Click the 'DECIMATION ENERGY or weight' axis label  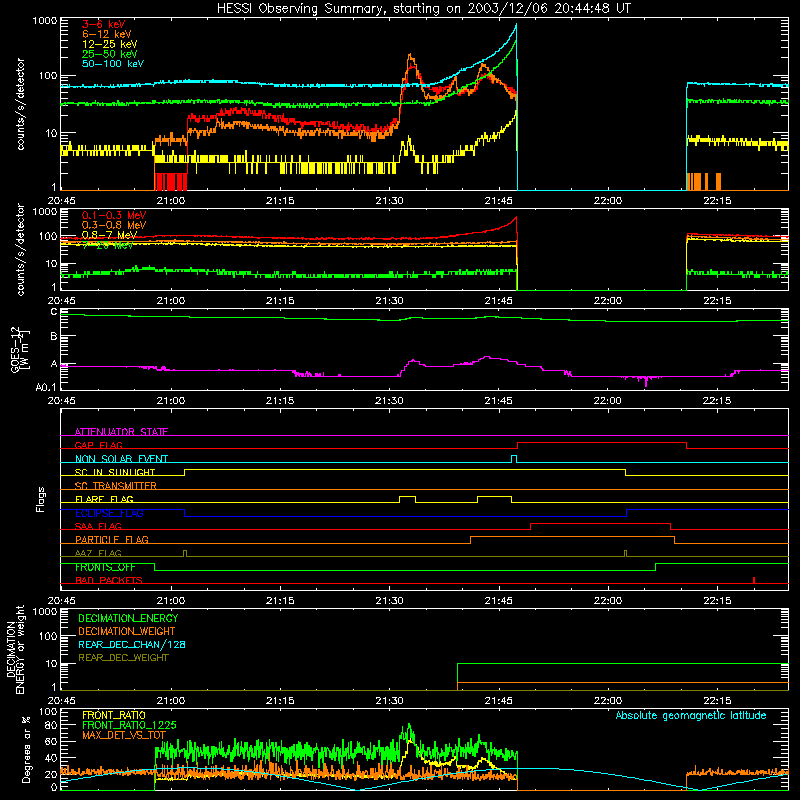15,649
